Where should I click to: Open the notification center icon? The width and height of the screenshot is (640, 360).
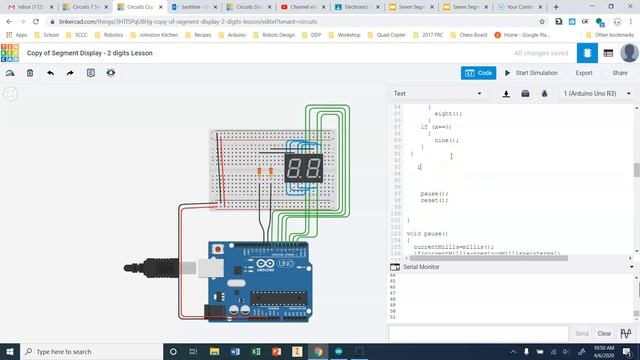627,351
